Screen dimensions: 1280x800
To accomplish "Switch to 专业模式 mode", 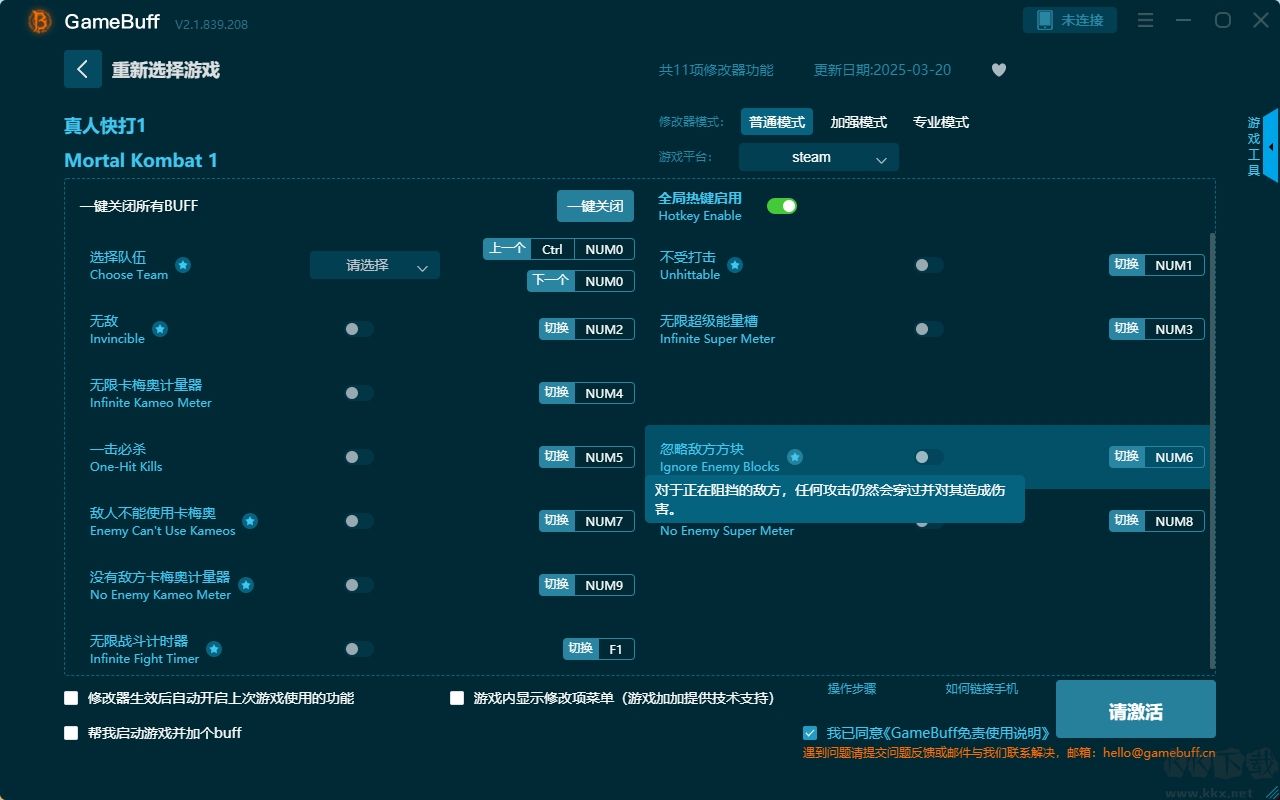I will (940, 121).
